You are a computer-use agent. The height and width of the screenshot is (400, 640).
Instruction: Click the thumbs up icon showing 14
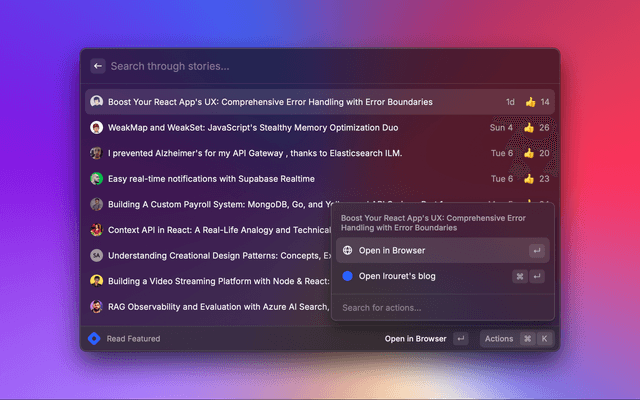click(x=530, y=102)
